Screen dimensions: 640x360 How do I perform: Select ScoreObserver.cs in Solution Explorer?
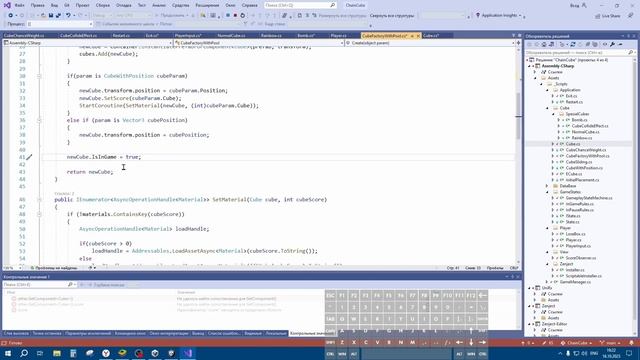click(580, 258)
